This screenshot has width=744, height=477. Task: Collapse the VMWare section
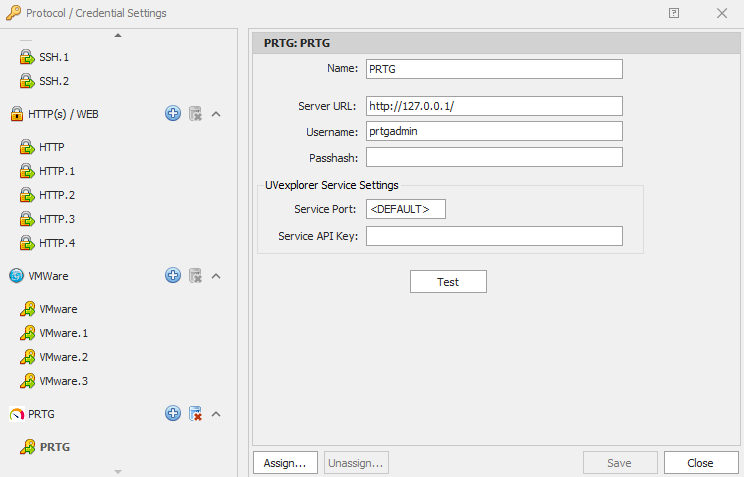[x=216, y=276]
